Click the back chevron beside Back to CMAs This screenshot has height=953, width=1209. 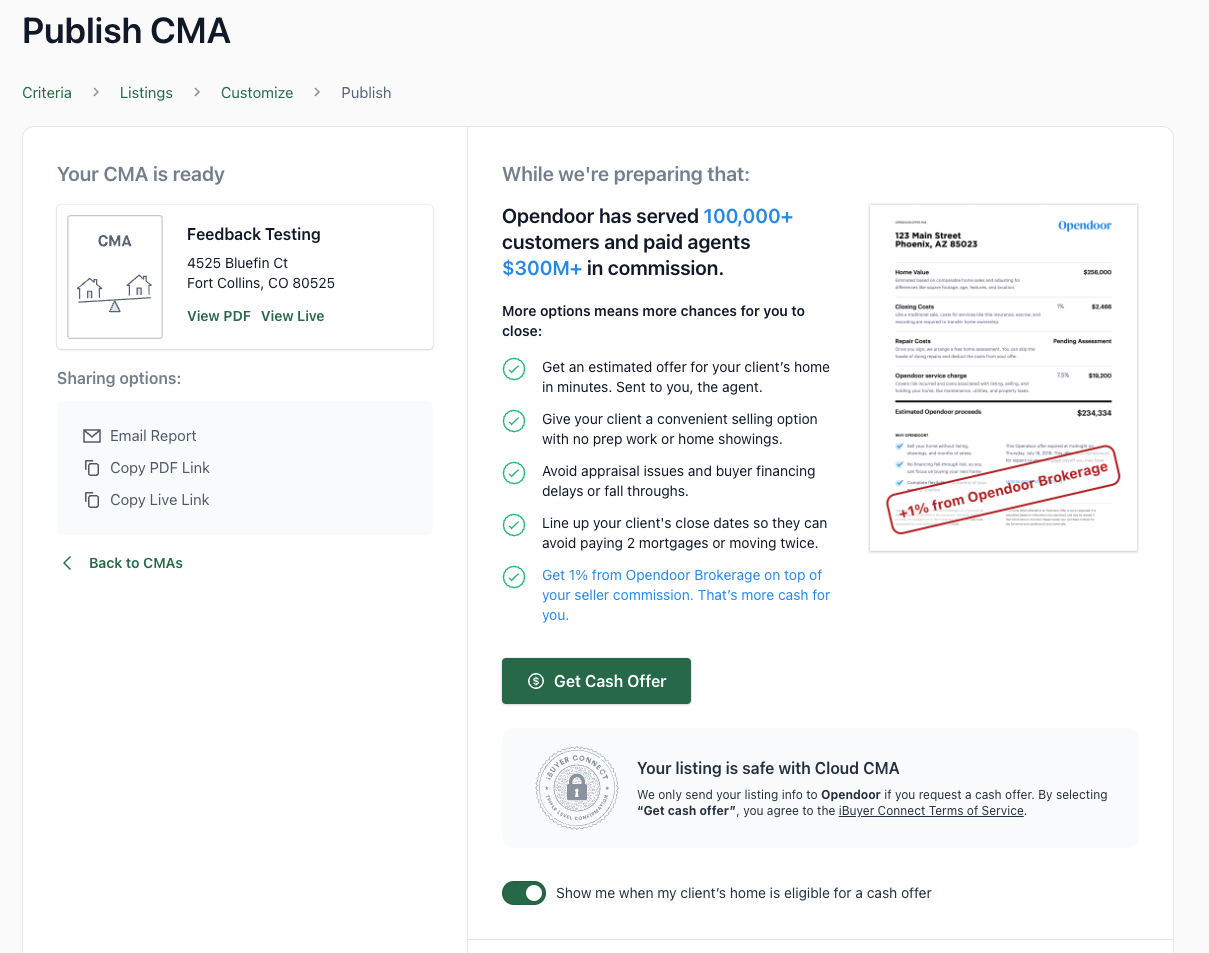(x=66, y=562)
